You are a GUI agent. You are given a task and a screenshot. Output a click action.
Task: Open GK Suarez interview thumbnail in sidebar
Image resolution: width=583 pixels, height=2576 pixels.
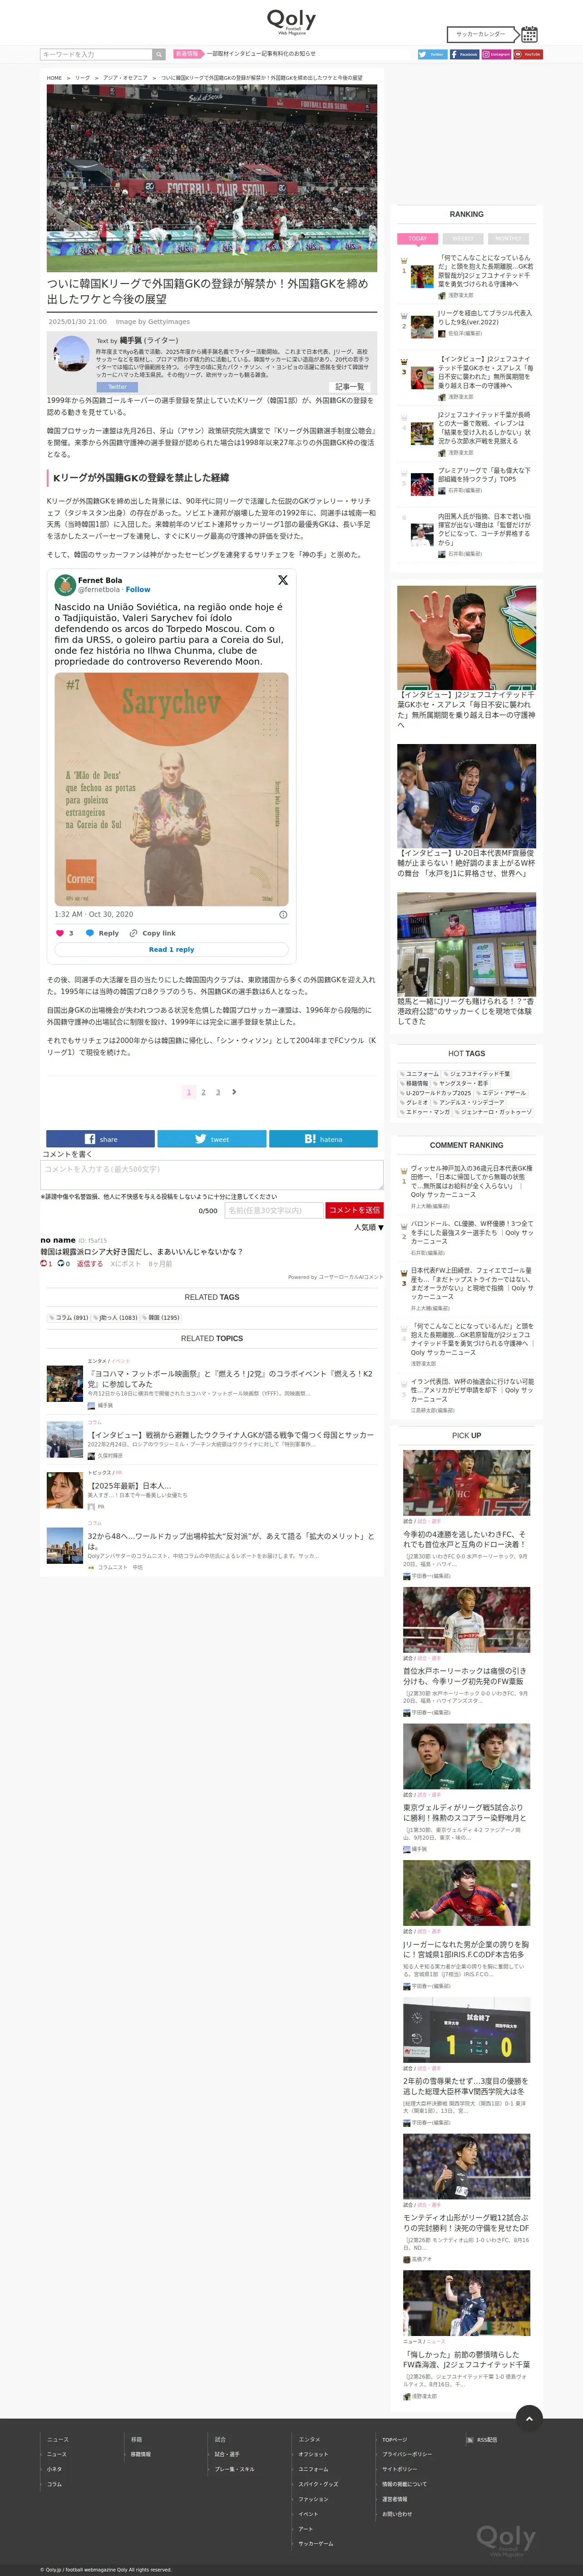pos(466,638)
